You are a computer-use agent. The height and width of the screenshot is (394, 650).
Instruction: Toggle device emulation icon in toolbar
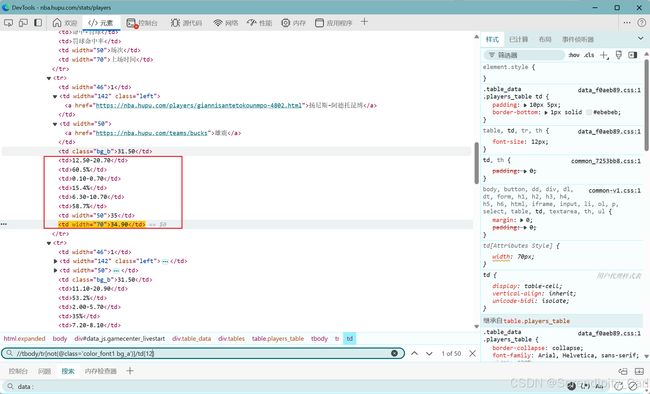click(x=23, y=23)
